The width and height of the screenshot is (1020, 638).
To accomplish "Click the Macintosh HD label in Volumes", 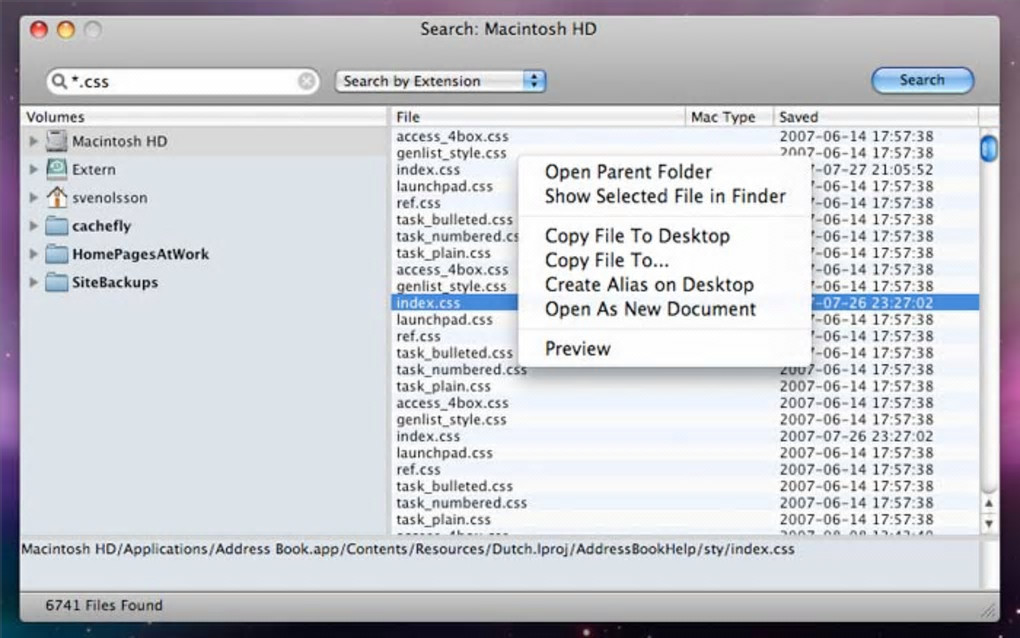I will click(x=120, y=141).
